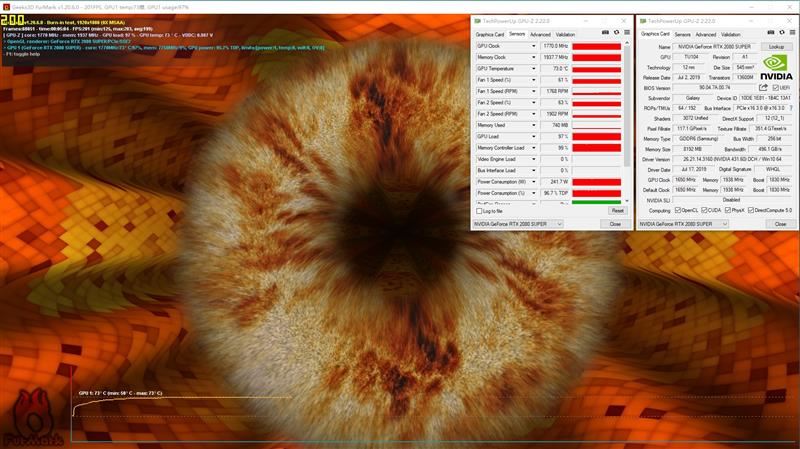Image resolution: width=800 pixels, height=449 pixels.
Task: Open the Memory Used sensor dropdown
Action: tap(534, 125)
